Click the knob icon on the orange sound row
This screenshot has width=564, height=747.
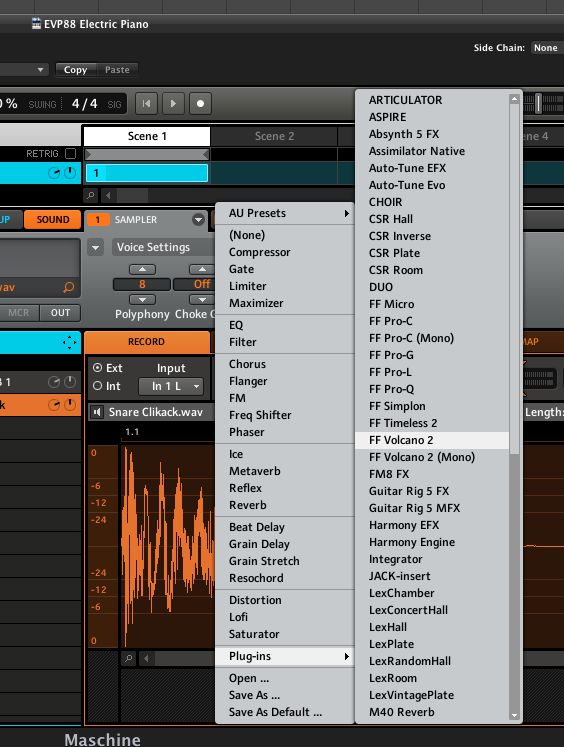tap(54, 405)
